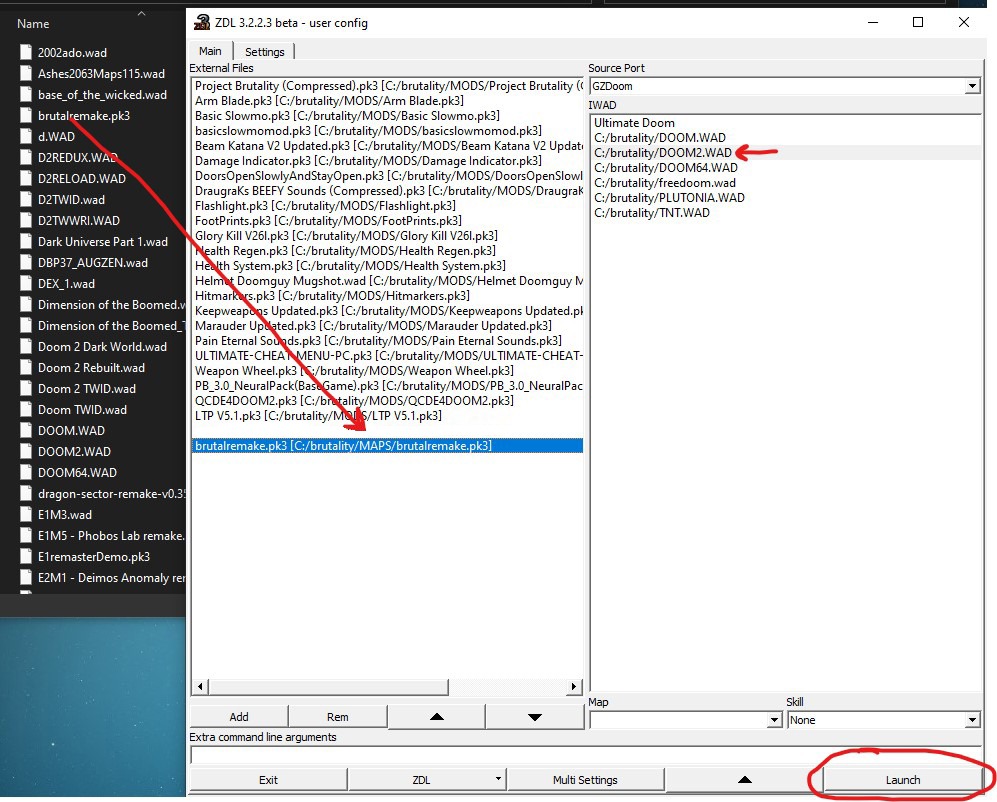Select basicslowmomod.pk3 external file
Viewport: 997px width, 802px height.
pos(387,130)
